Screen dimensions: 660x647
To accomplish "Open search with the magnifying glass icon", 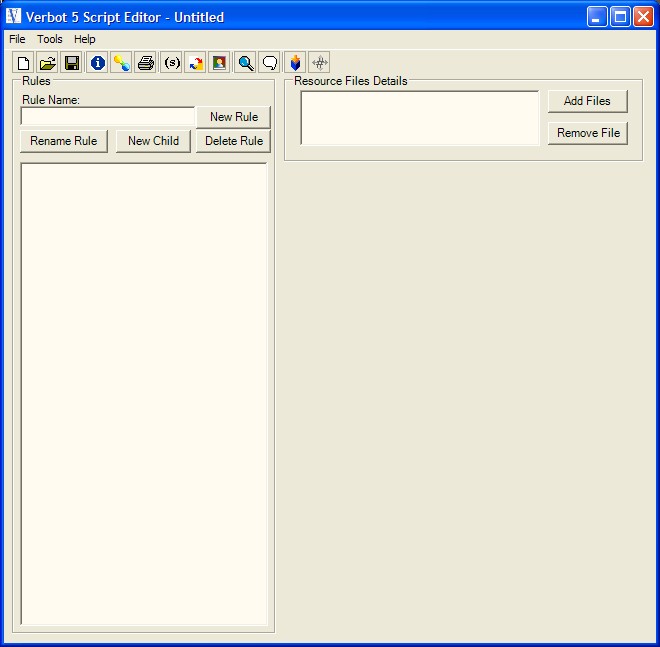I will 245,63.
